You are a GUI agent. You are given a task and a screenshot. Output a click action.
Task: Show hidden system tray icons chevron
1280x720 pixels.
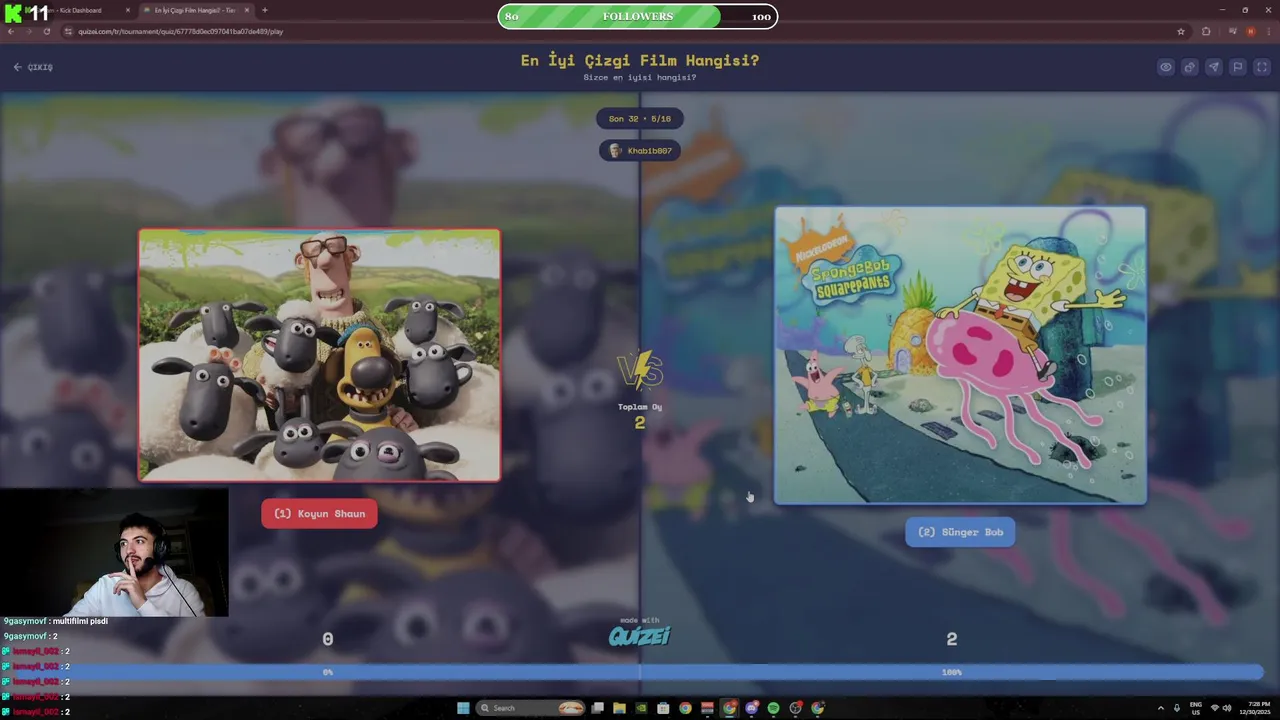click(x=1161, y=708)
